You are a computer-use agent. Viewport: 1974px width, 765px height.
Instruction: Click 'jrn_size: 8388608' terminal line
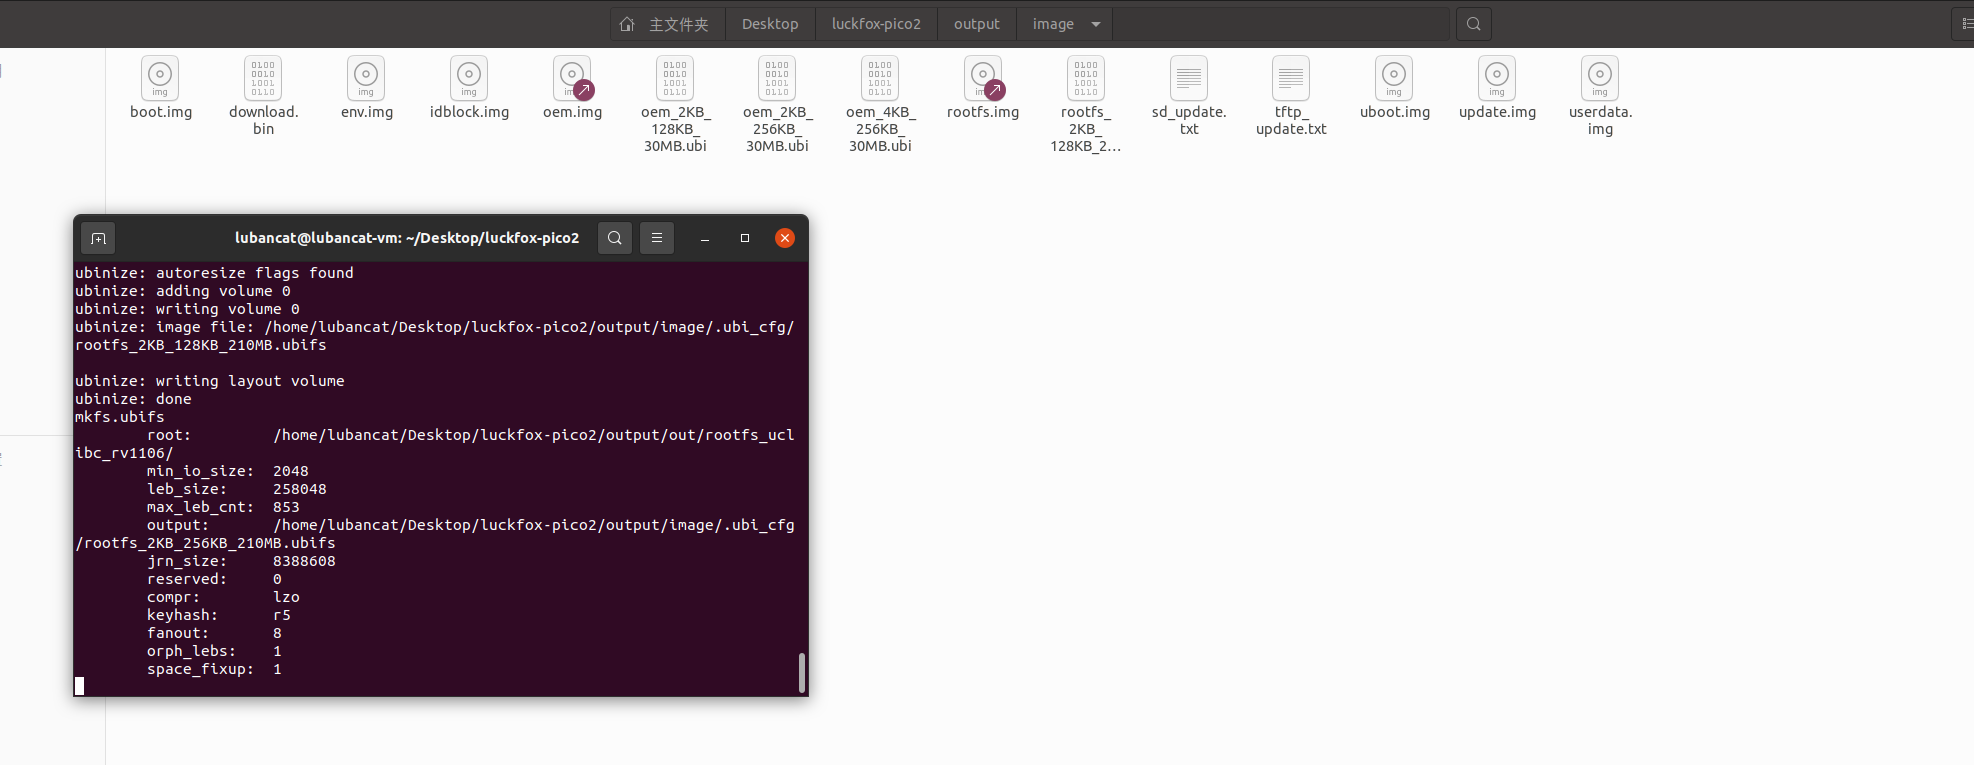(x=241, y=561)
